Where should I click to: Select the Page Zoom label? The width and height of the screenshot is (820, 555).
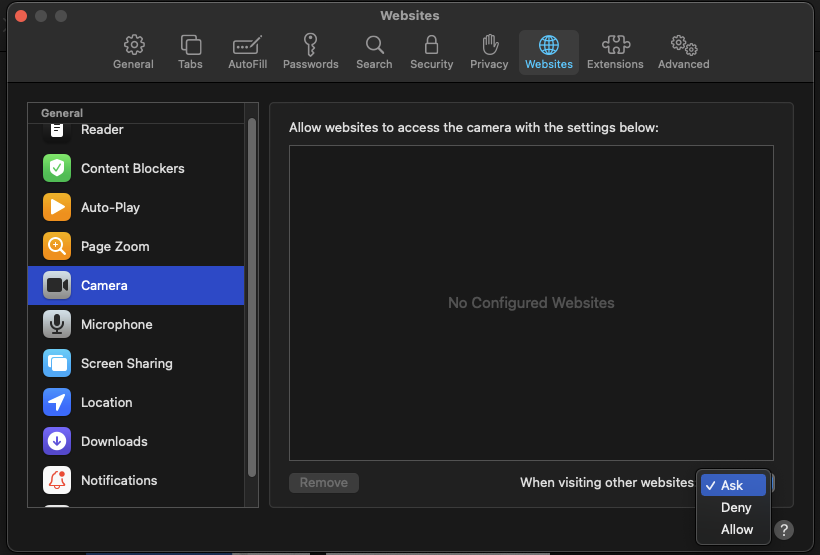pyautogui.click(x=115, y=246)
